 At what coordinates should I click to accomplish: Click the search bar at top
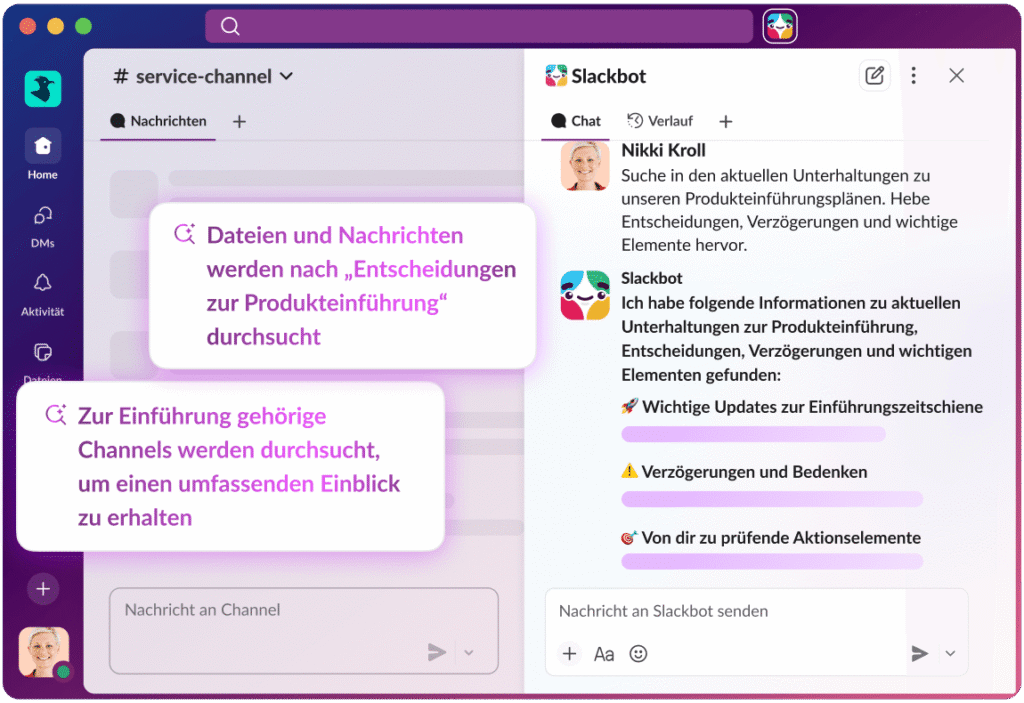pos(479,26)
